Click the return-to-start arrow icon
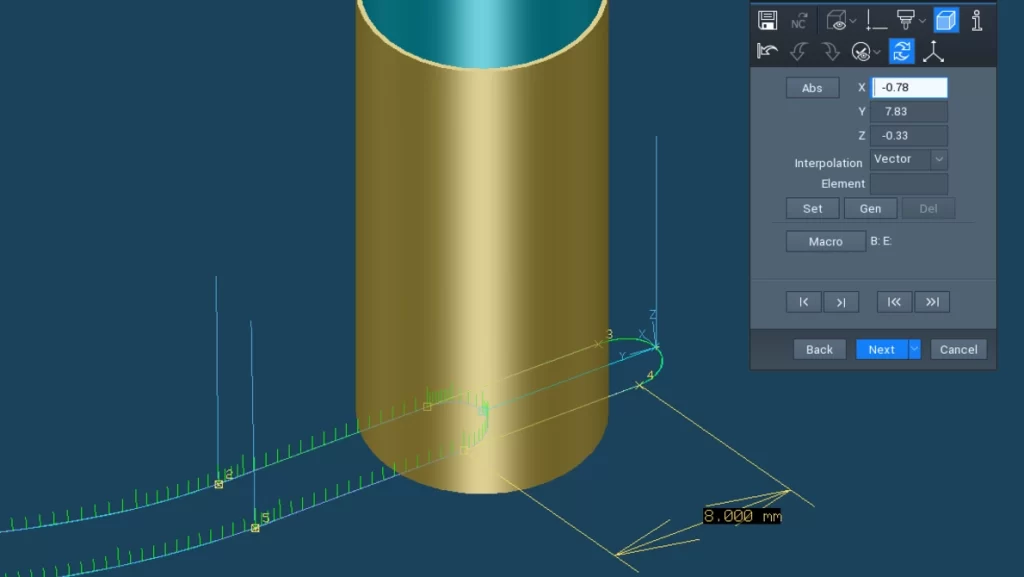 tap(767, 51)
